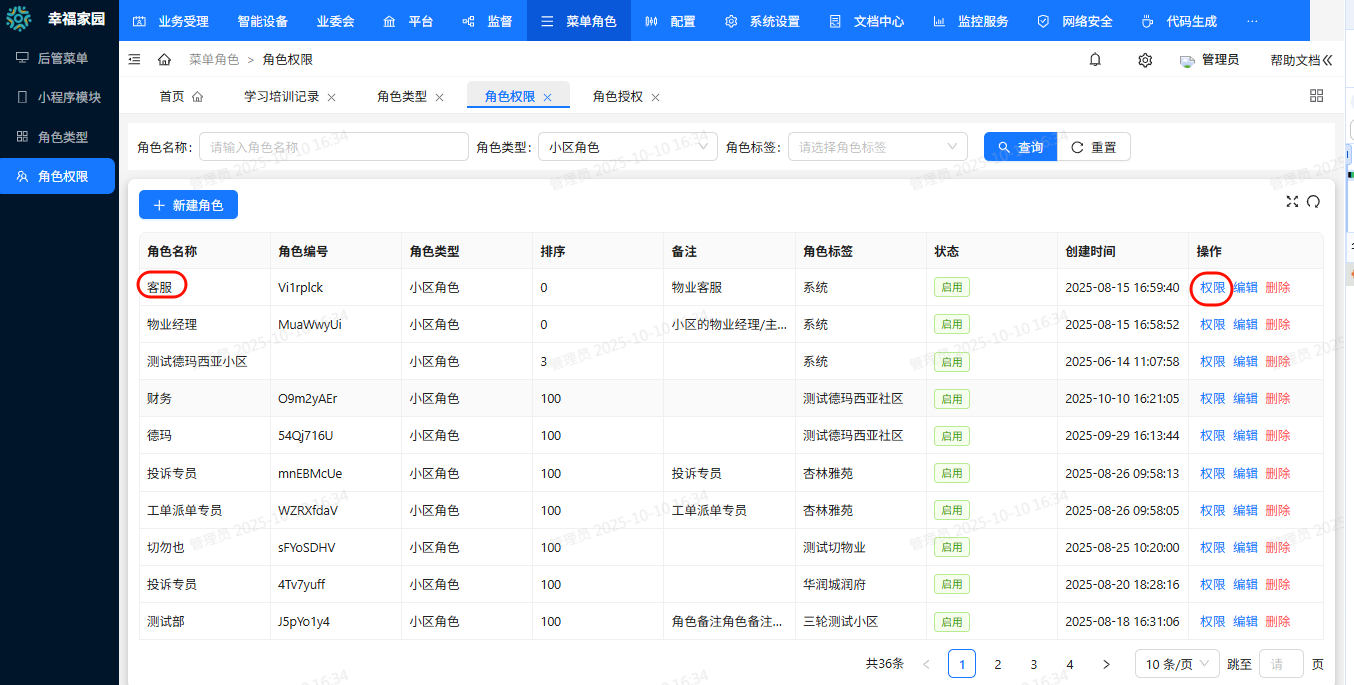Viewport: 1354px width, 685px height.
Task: Collapse sidebar with menu fold icon
Action: [x=135, y=60]
